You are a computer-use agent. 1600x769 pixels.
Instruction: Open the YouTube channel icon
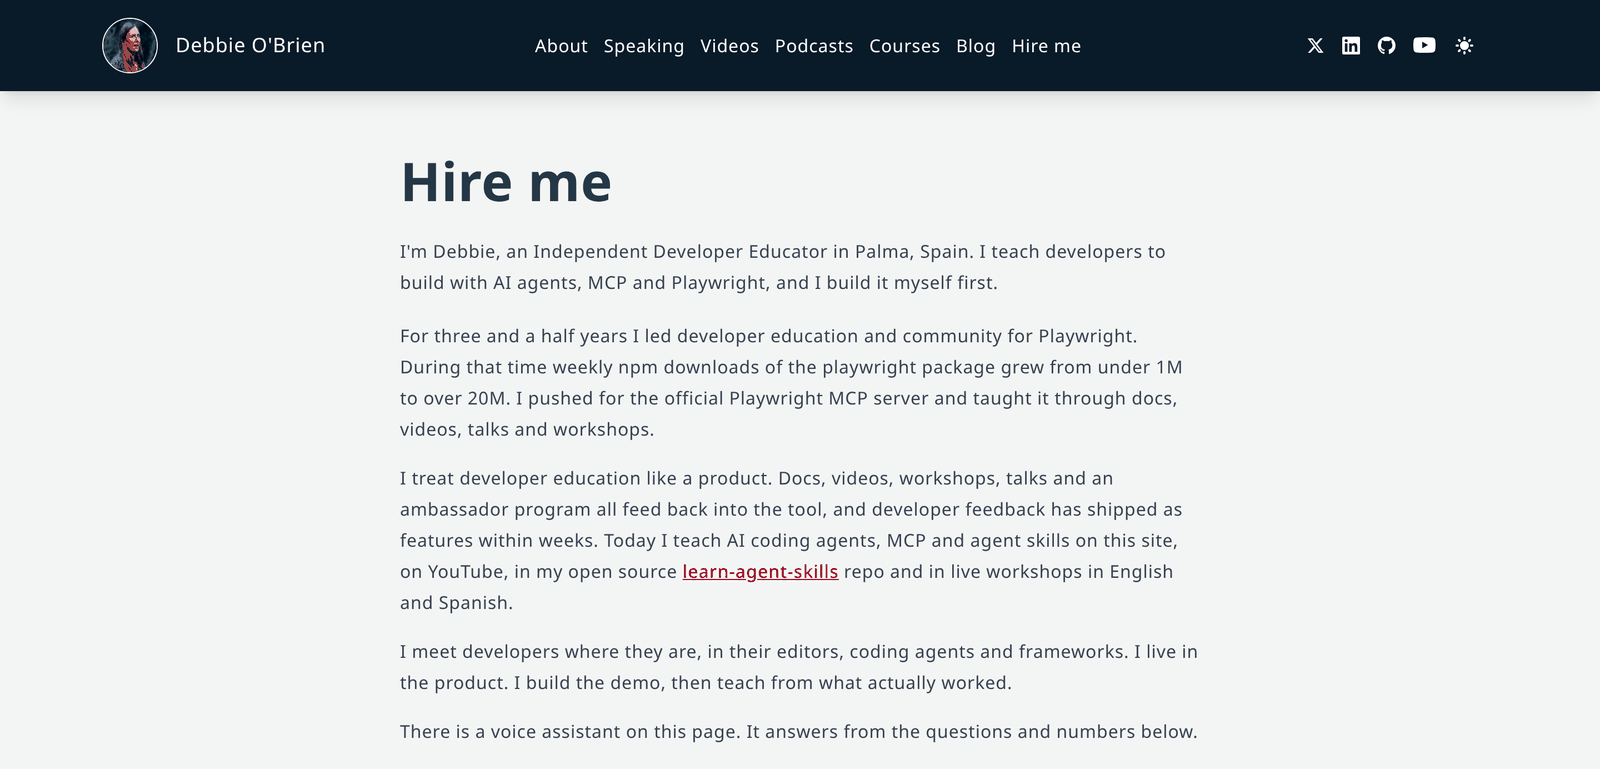[1424, 46]
